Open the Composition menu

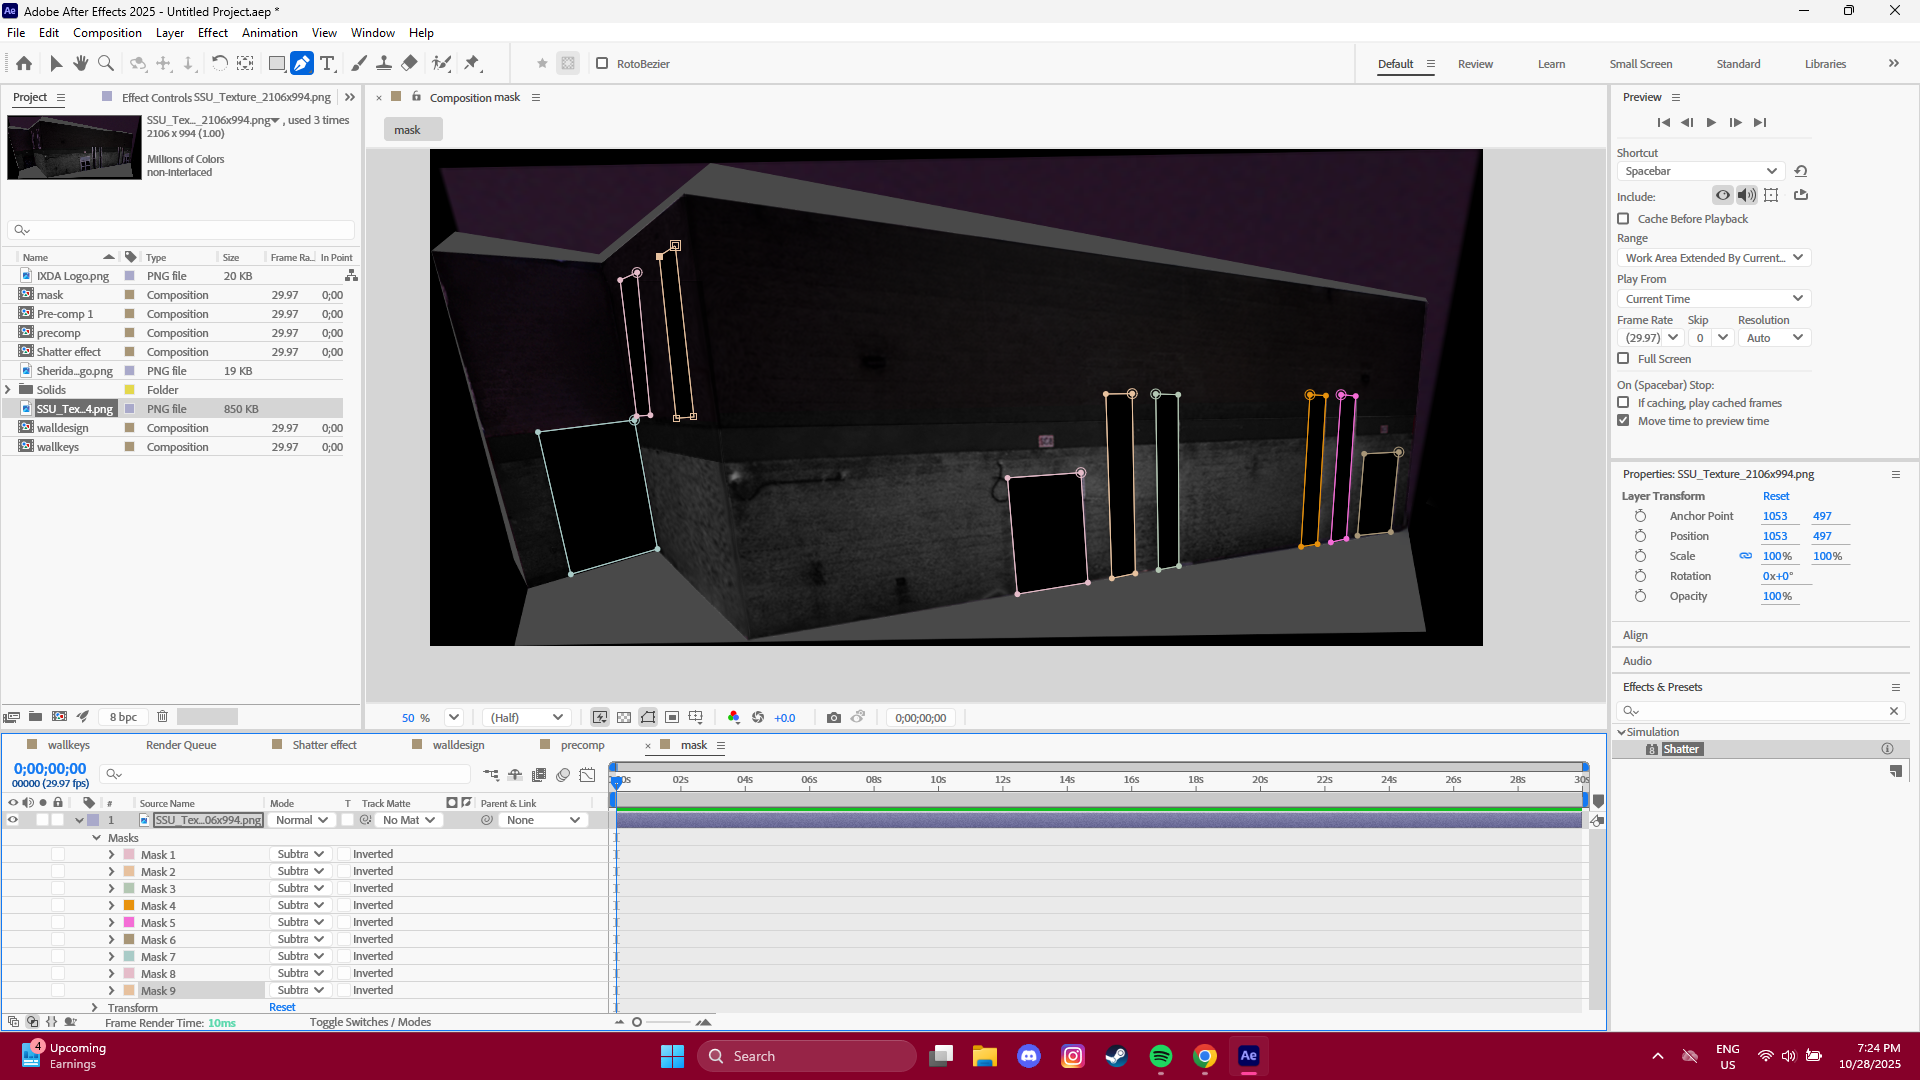point(106,32)
